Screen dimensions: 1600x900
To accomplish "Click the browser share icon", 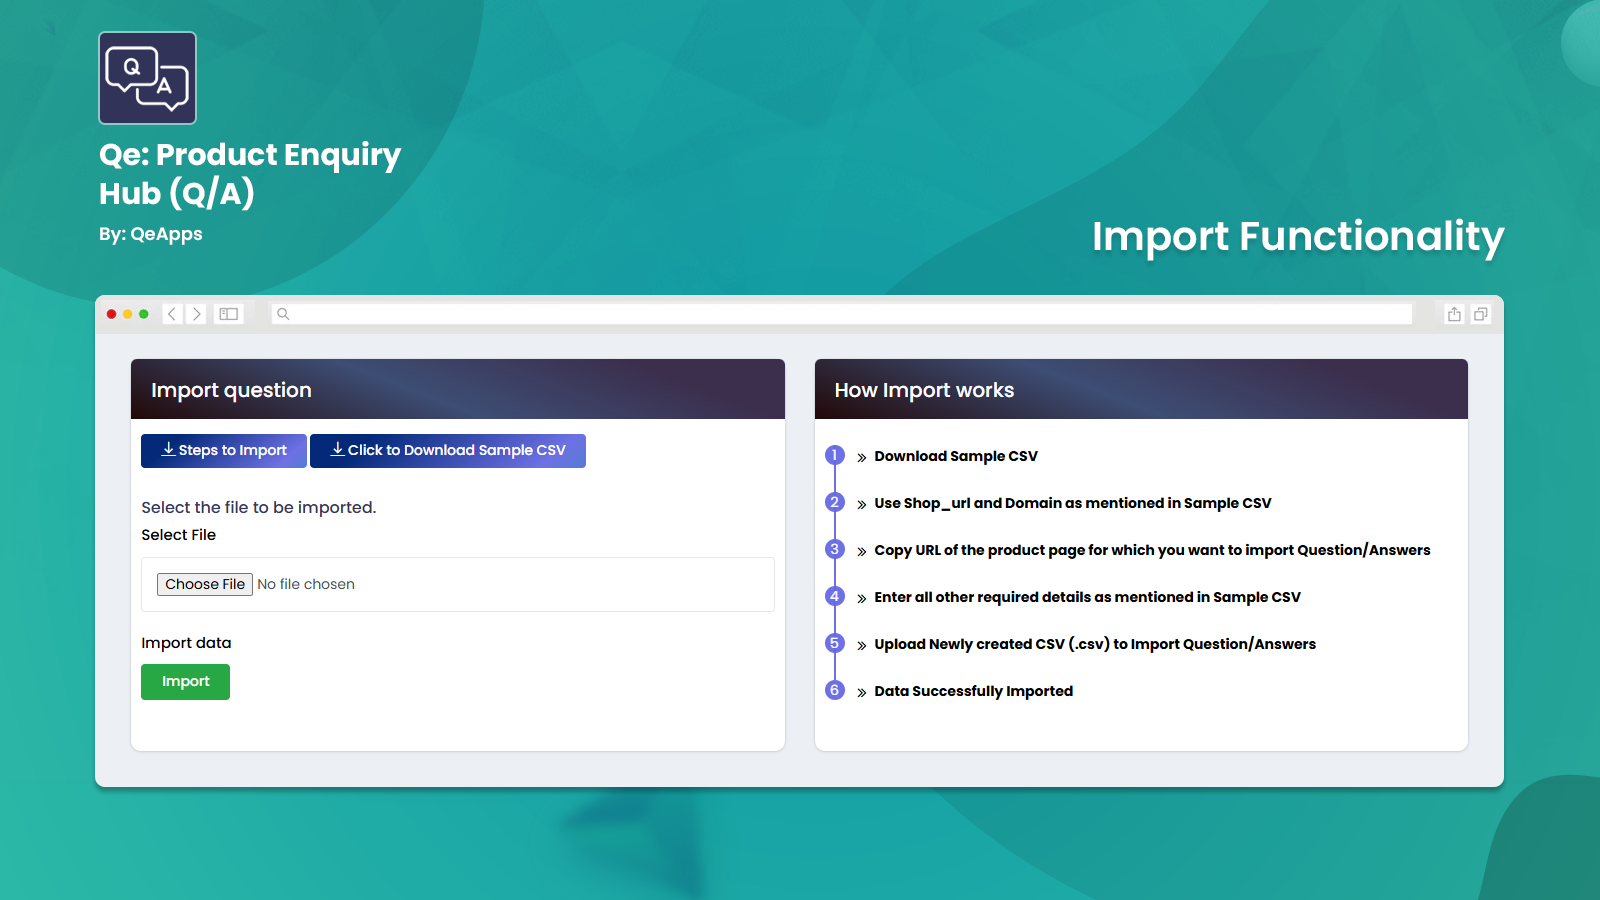I will coord(1454,314).
